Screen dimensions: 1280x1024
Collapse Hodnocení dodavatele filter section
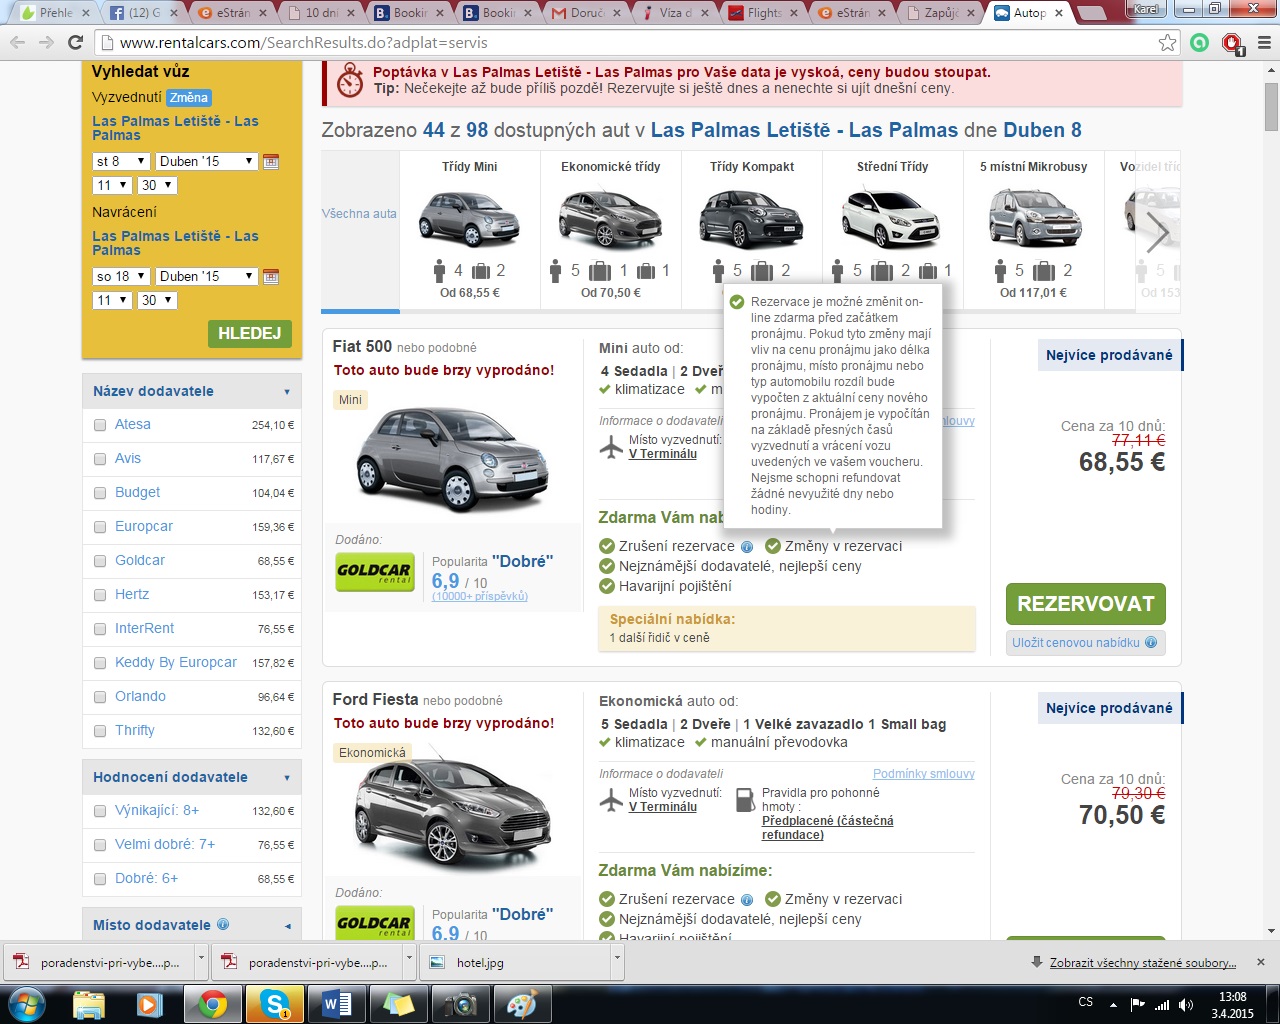tap(192, 777)
